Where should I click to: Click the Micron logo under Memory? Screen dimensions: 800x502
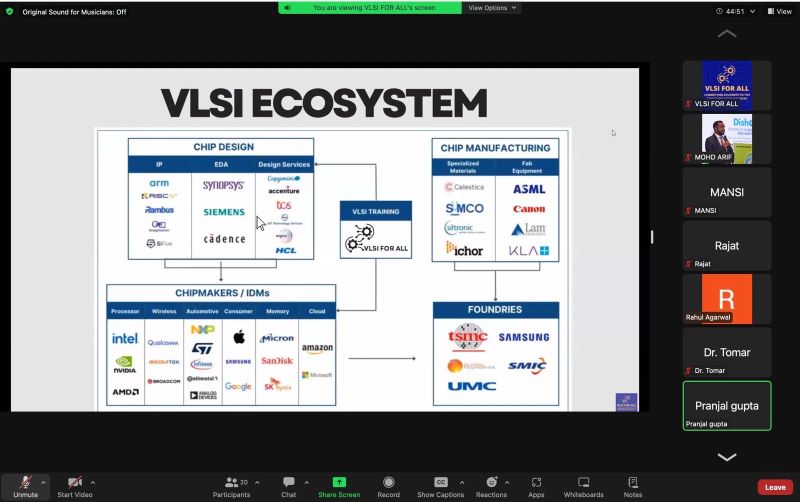point(277,338)
